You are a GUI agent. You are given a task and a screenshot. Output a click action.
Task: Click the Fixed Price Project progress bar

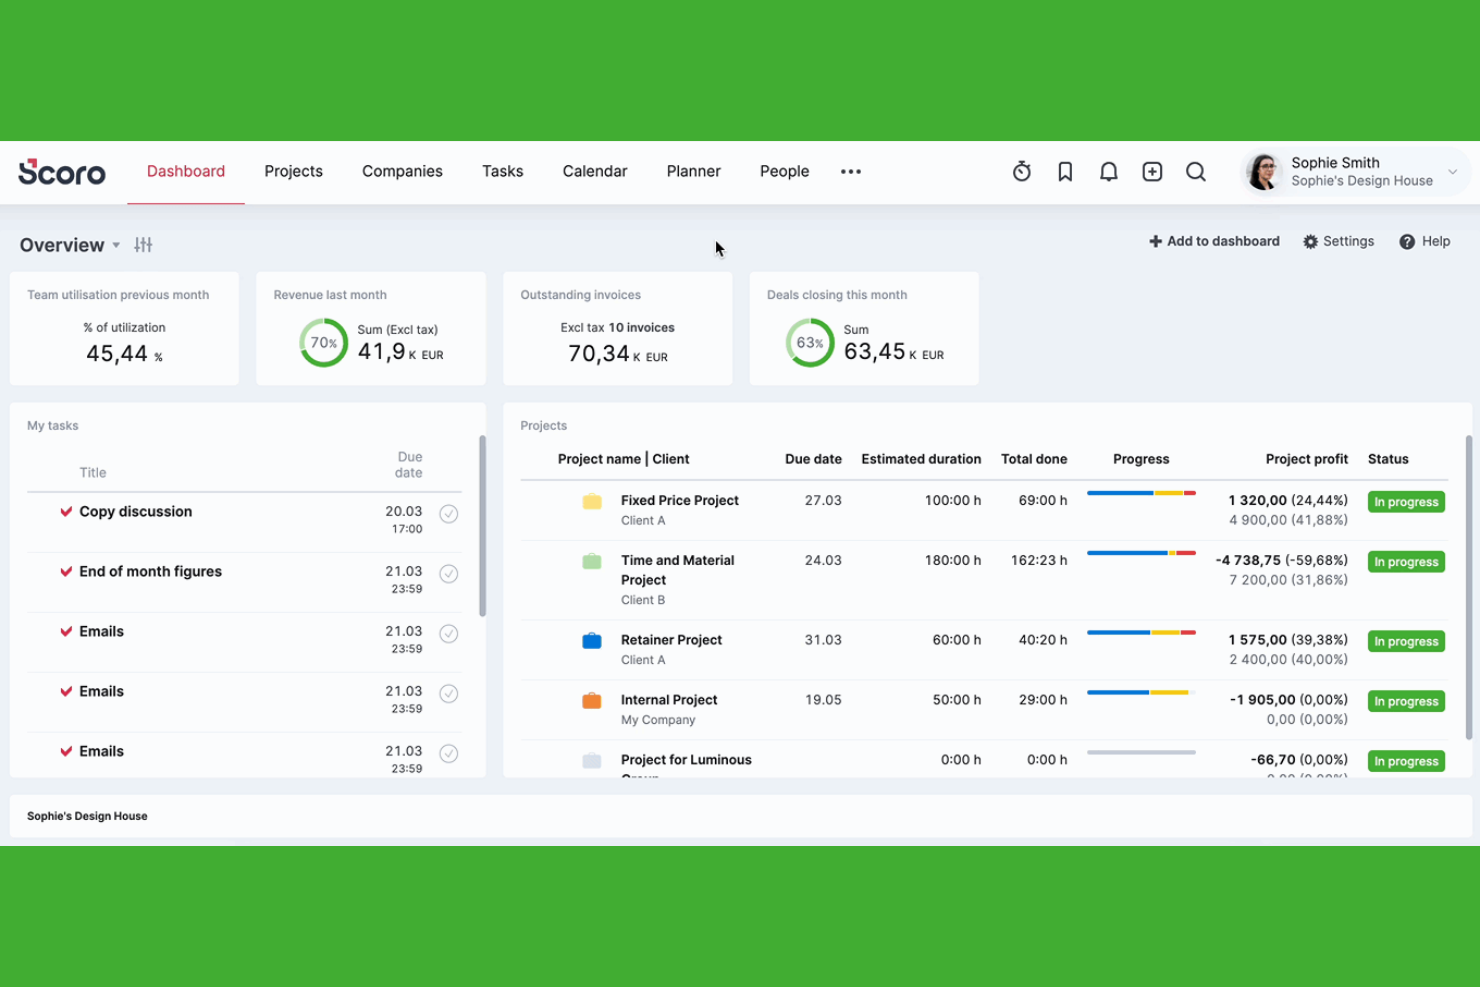pos(1141,492)
